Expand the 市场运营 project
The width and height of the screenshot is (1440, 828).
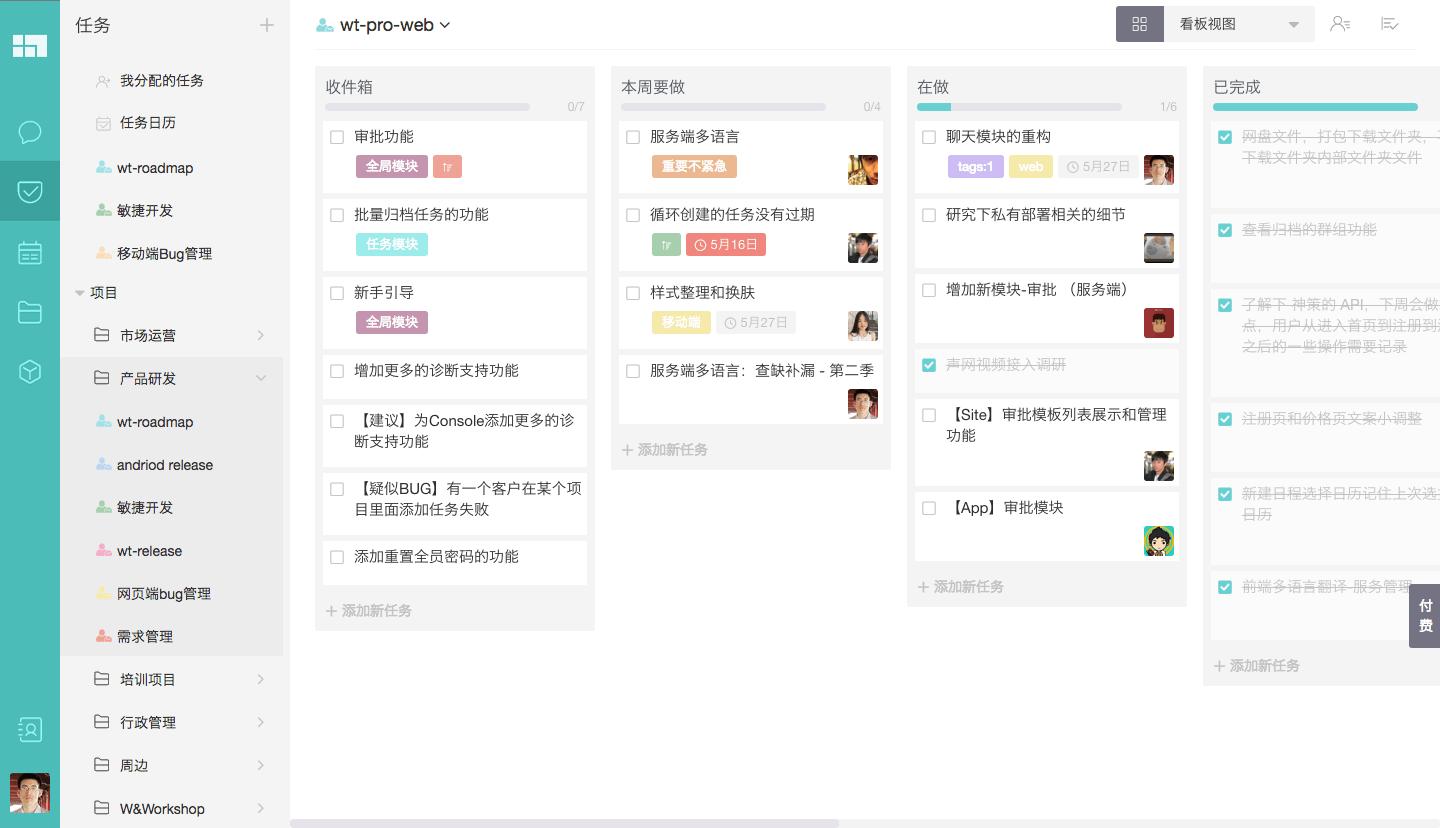click(x=261, y=335)
